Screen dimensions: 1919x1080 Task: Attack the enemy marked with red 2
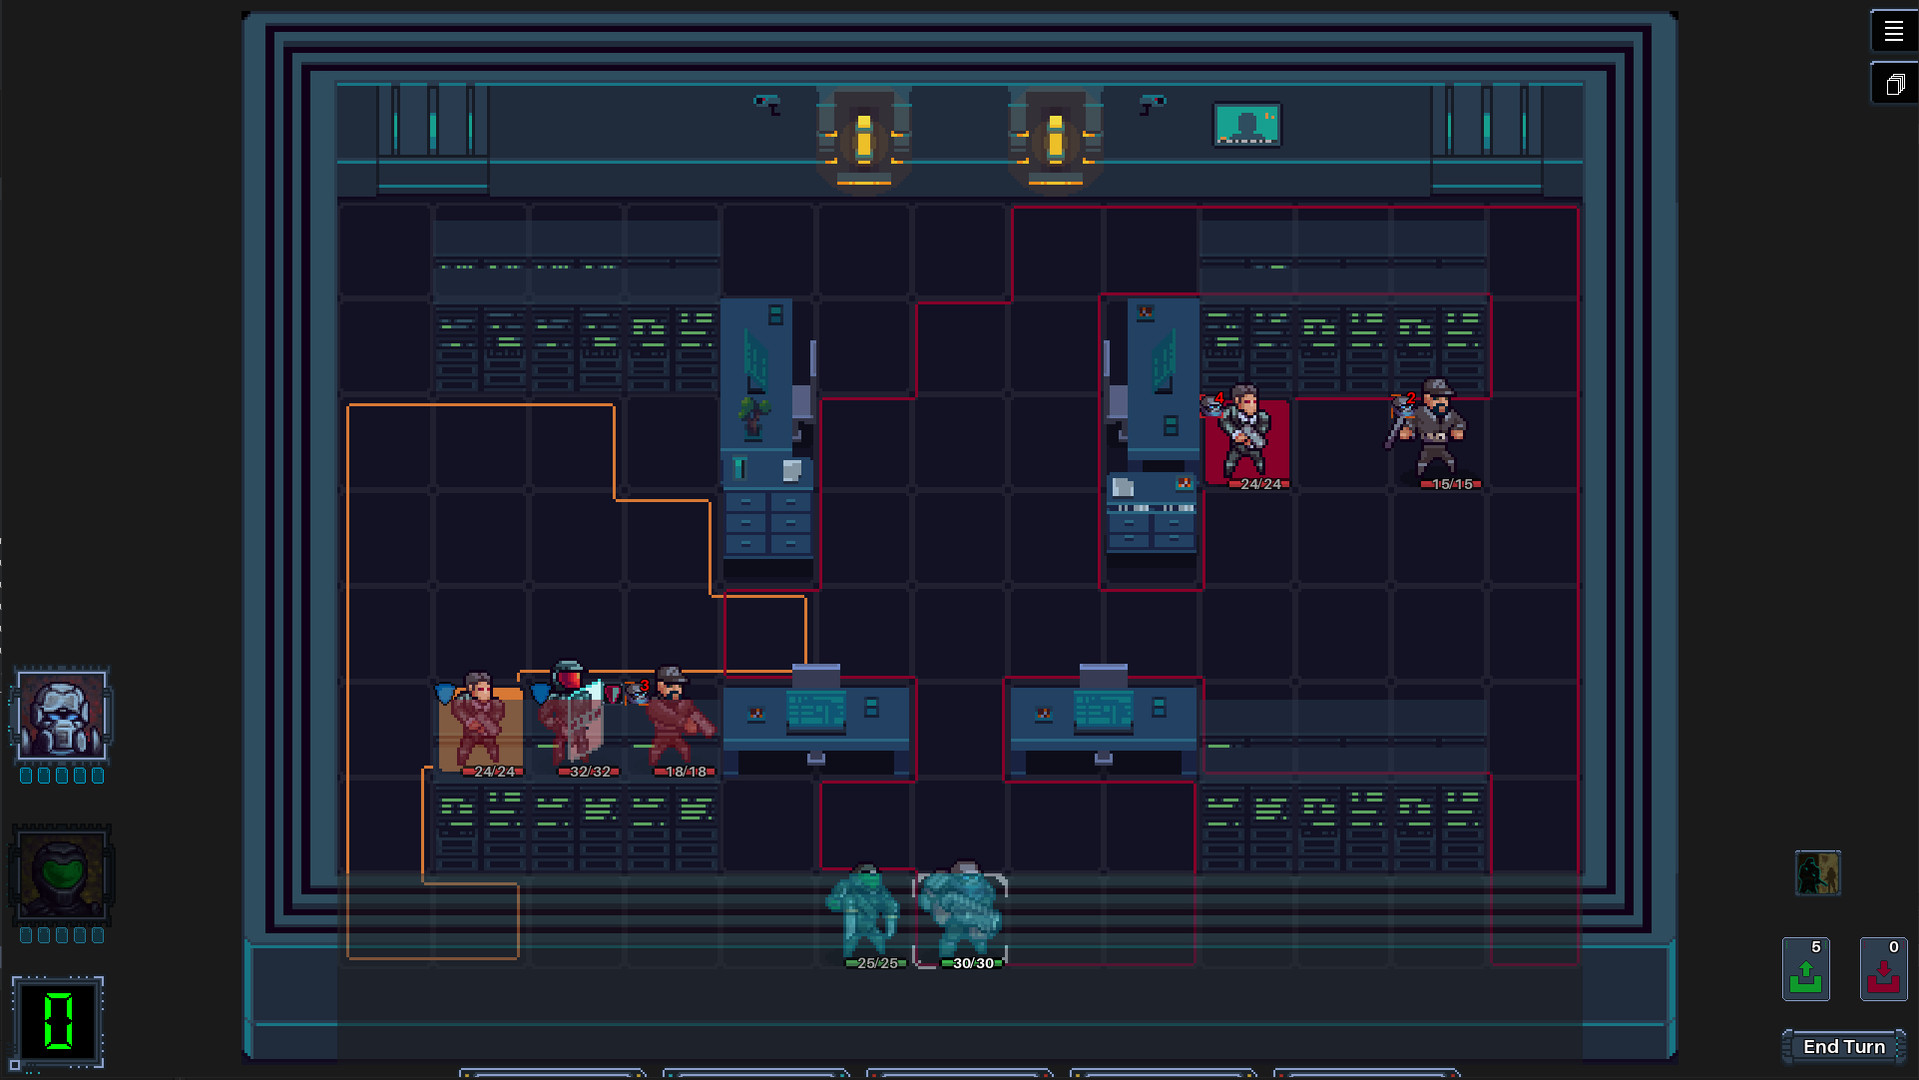coord(1437,430)
